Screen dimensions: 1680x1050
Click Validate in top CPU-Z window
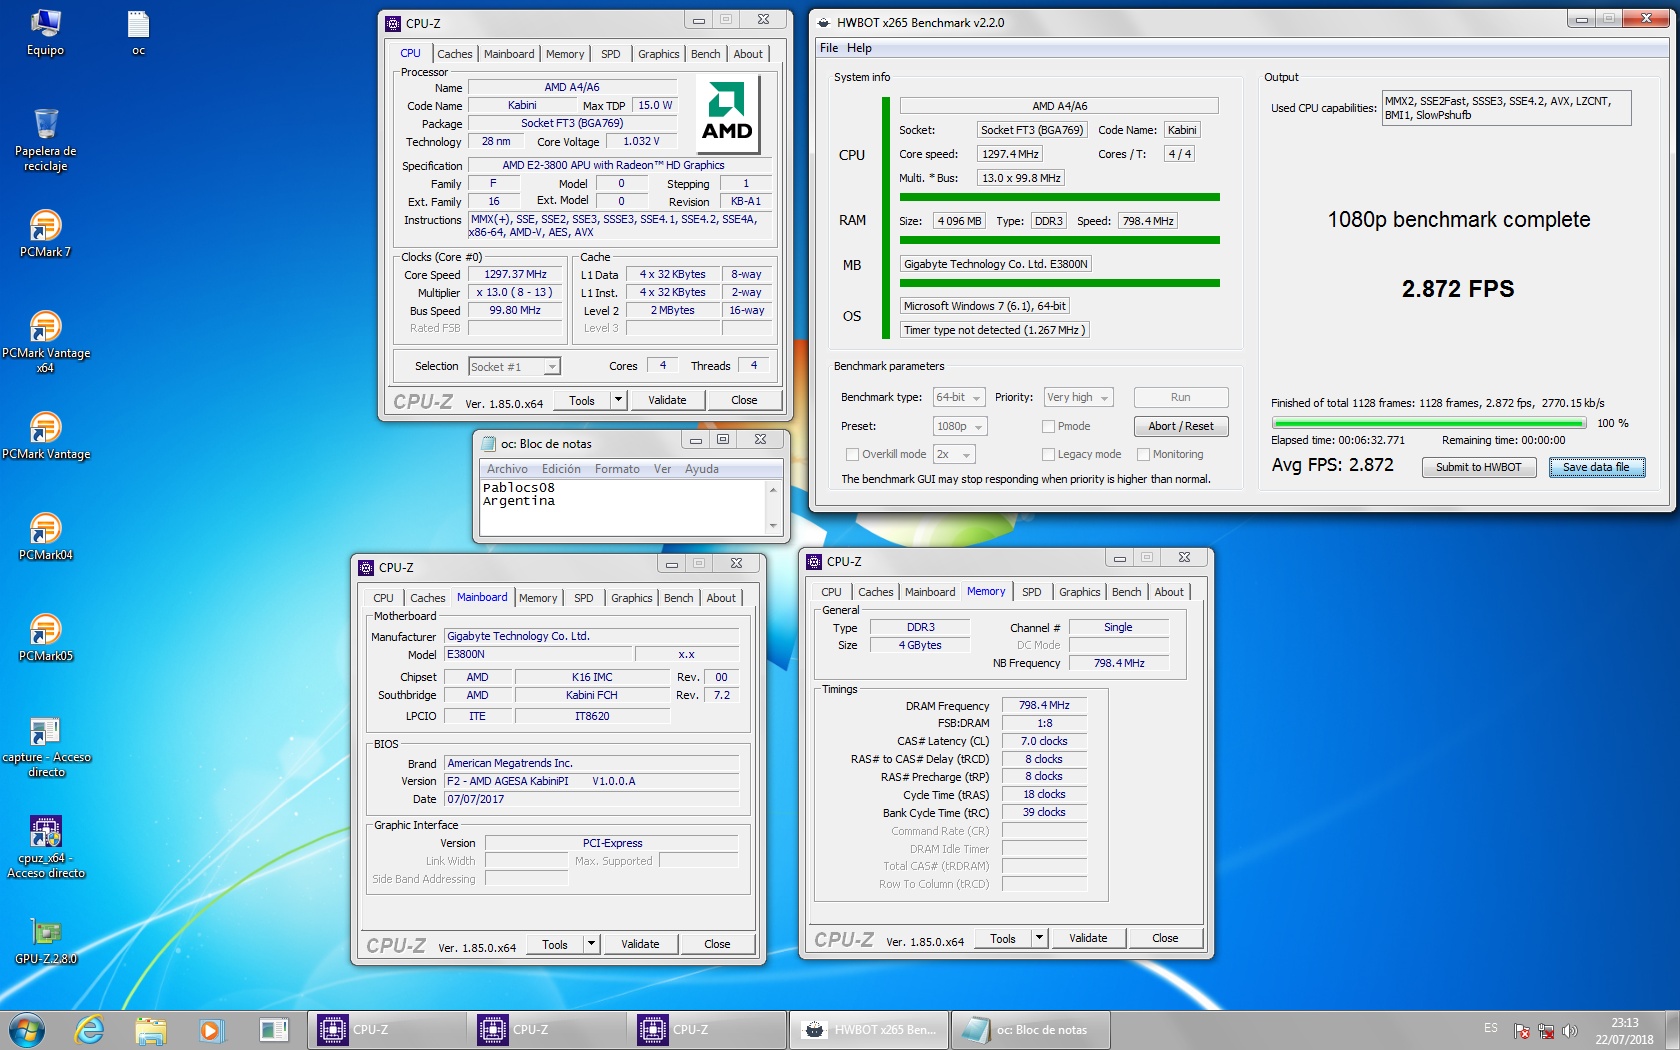pos(667,400)
